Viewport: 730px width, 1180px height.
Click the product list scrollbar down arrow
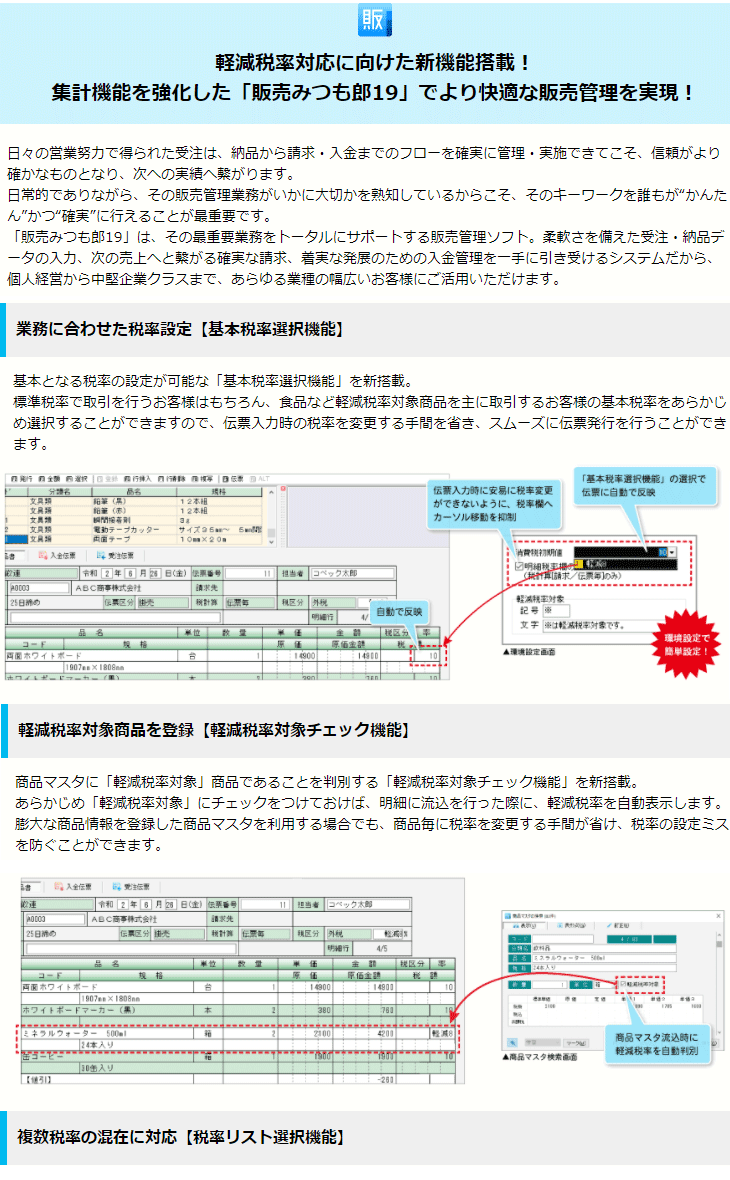point(272,541)
